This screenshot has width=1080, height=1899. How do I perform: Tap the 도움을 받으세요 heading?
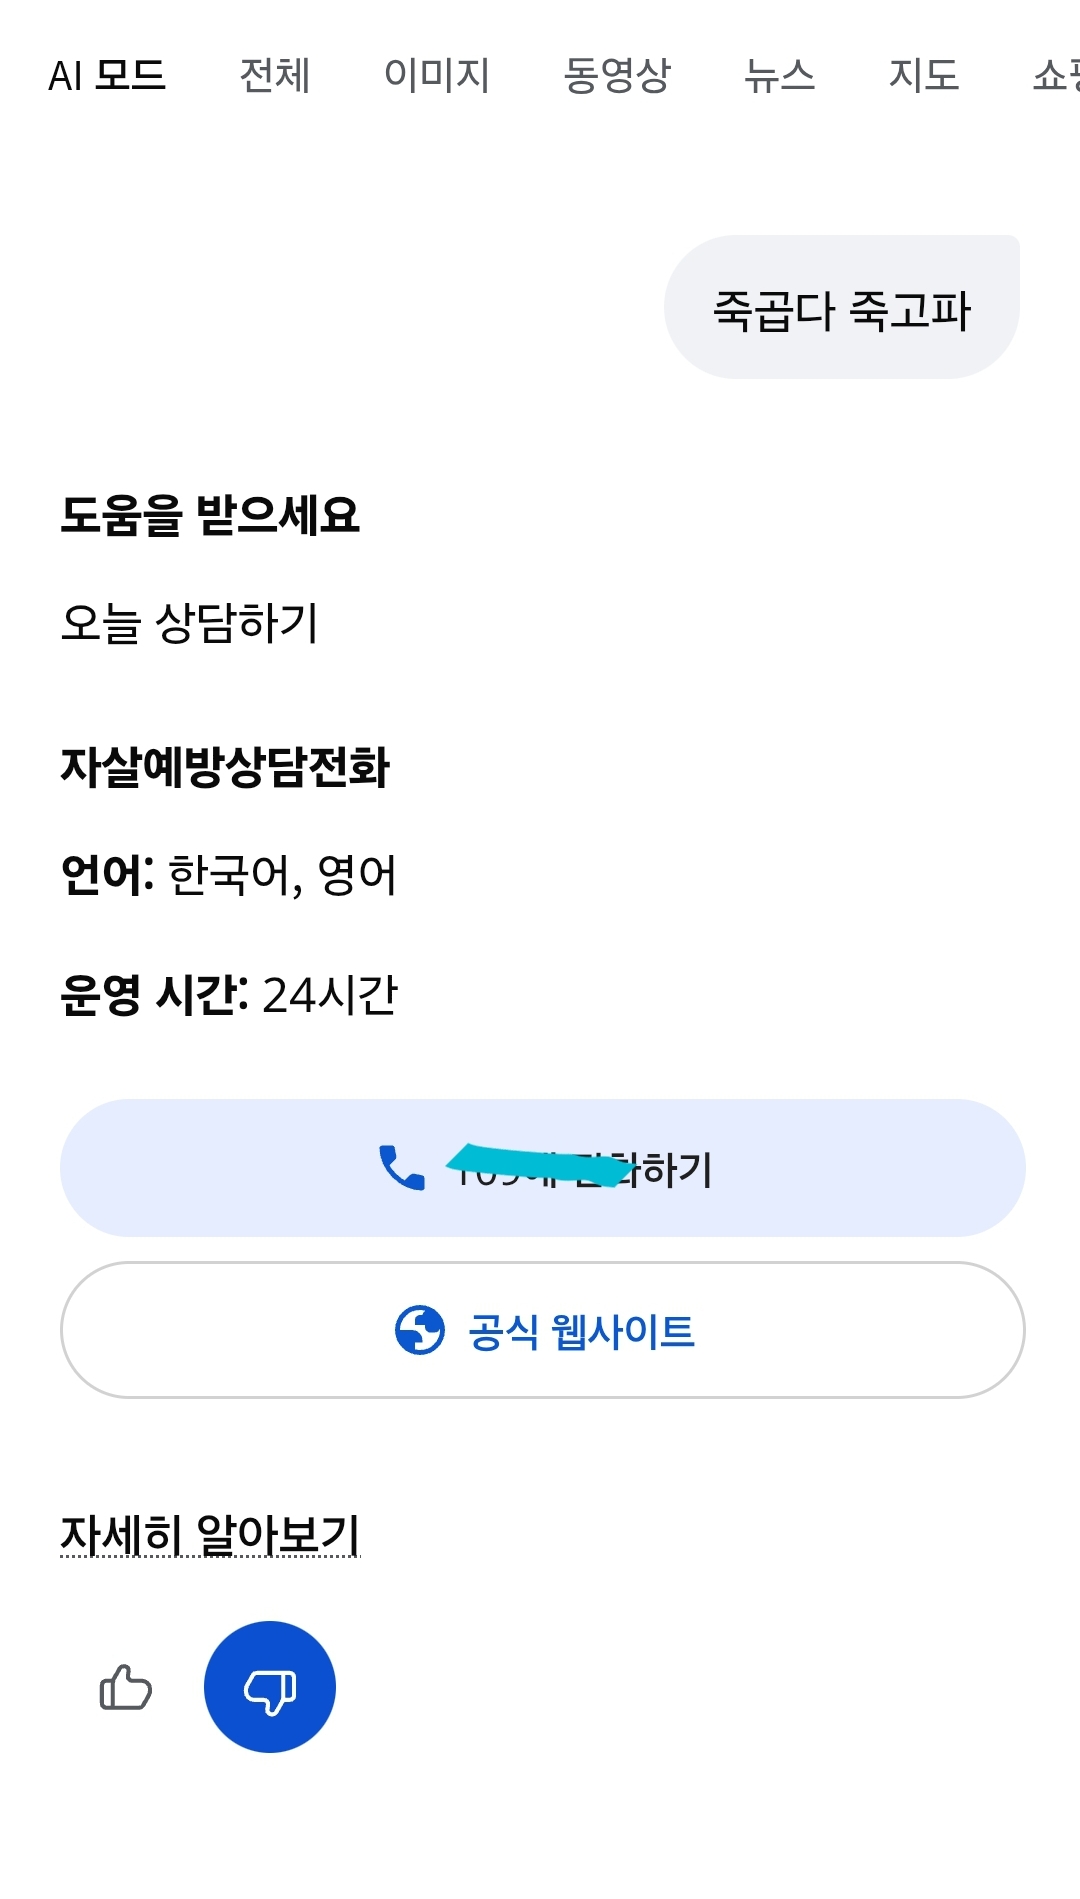pyautogui.click(x=210, y=515)
